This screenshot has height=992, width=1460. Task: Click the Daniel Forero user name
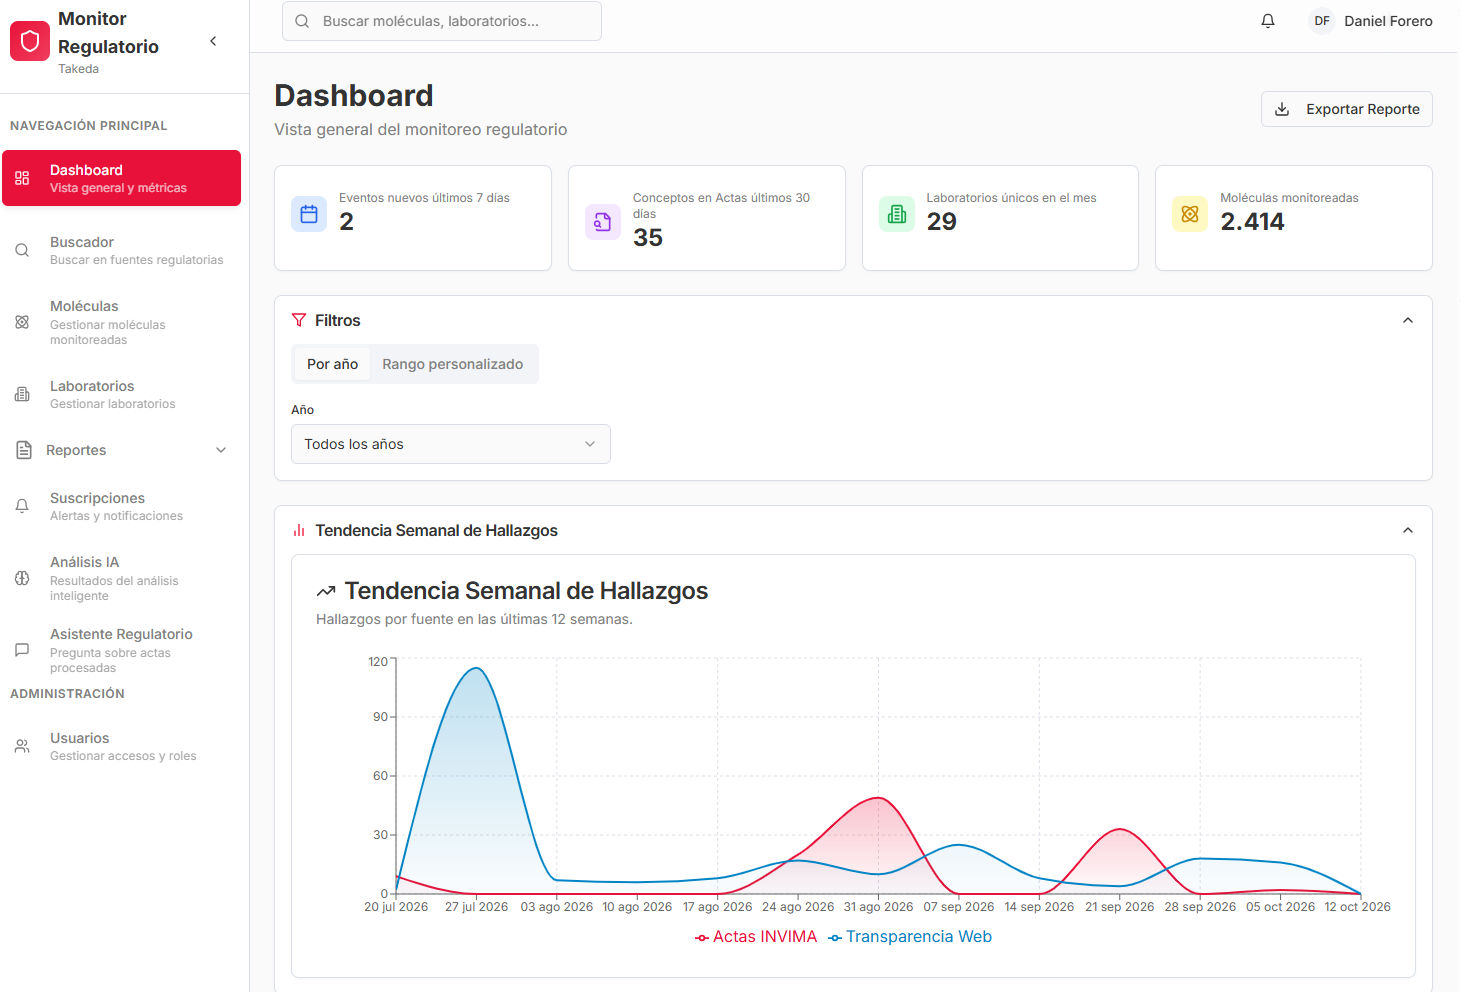tap(1388, 21)
